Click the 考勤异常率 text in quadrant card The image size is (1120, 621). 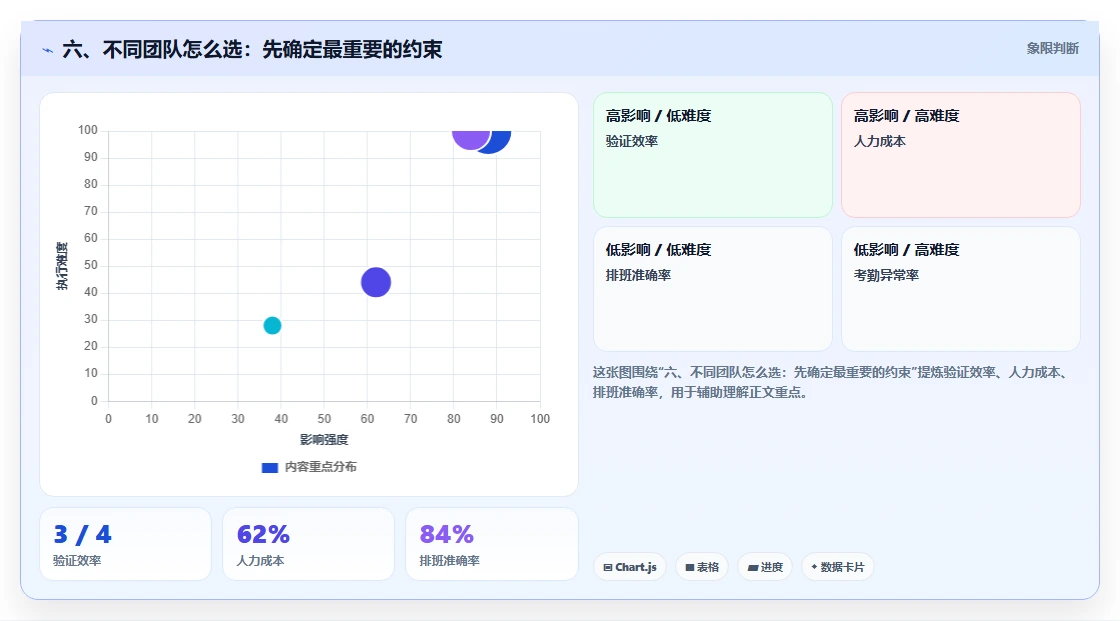pyautogui.click(x=886, y=275)
